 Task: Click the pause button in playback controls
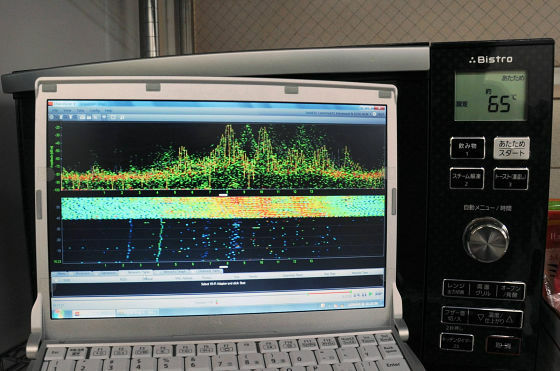[x=364, y=295]
